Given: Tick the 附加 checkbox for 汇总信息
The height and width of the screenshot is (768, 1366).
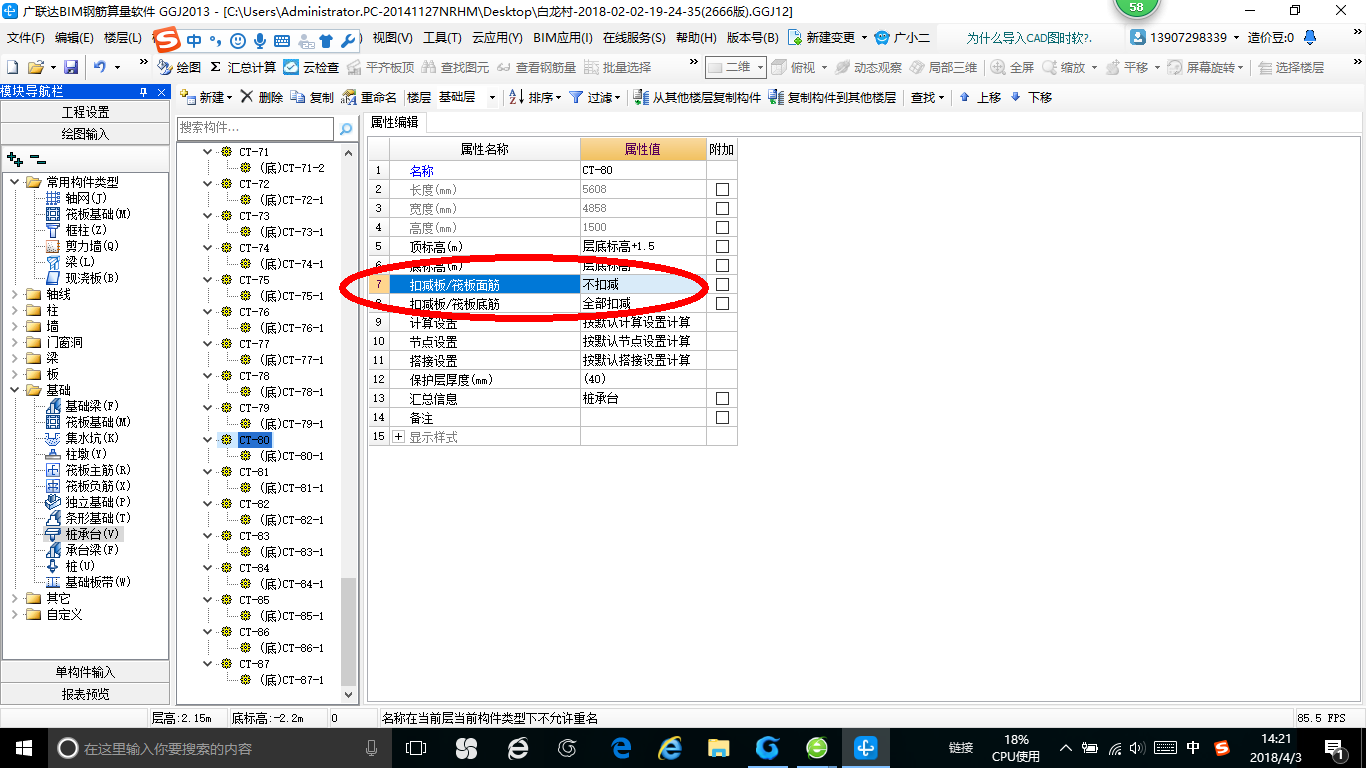Looking at the screenshot, I should coord(722,398).
